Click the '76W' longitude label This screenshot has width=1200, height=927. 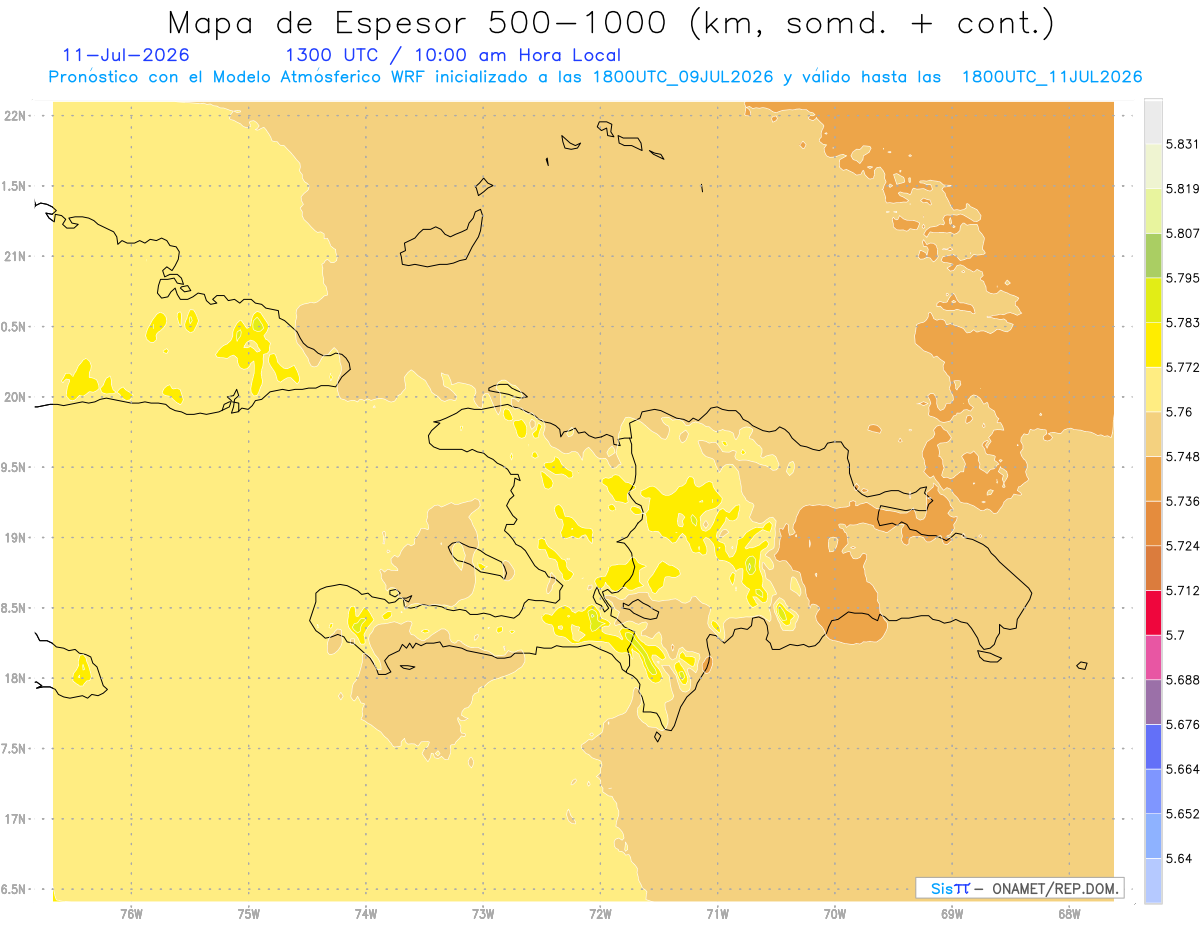131,914
